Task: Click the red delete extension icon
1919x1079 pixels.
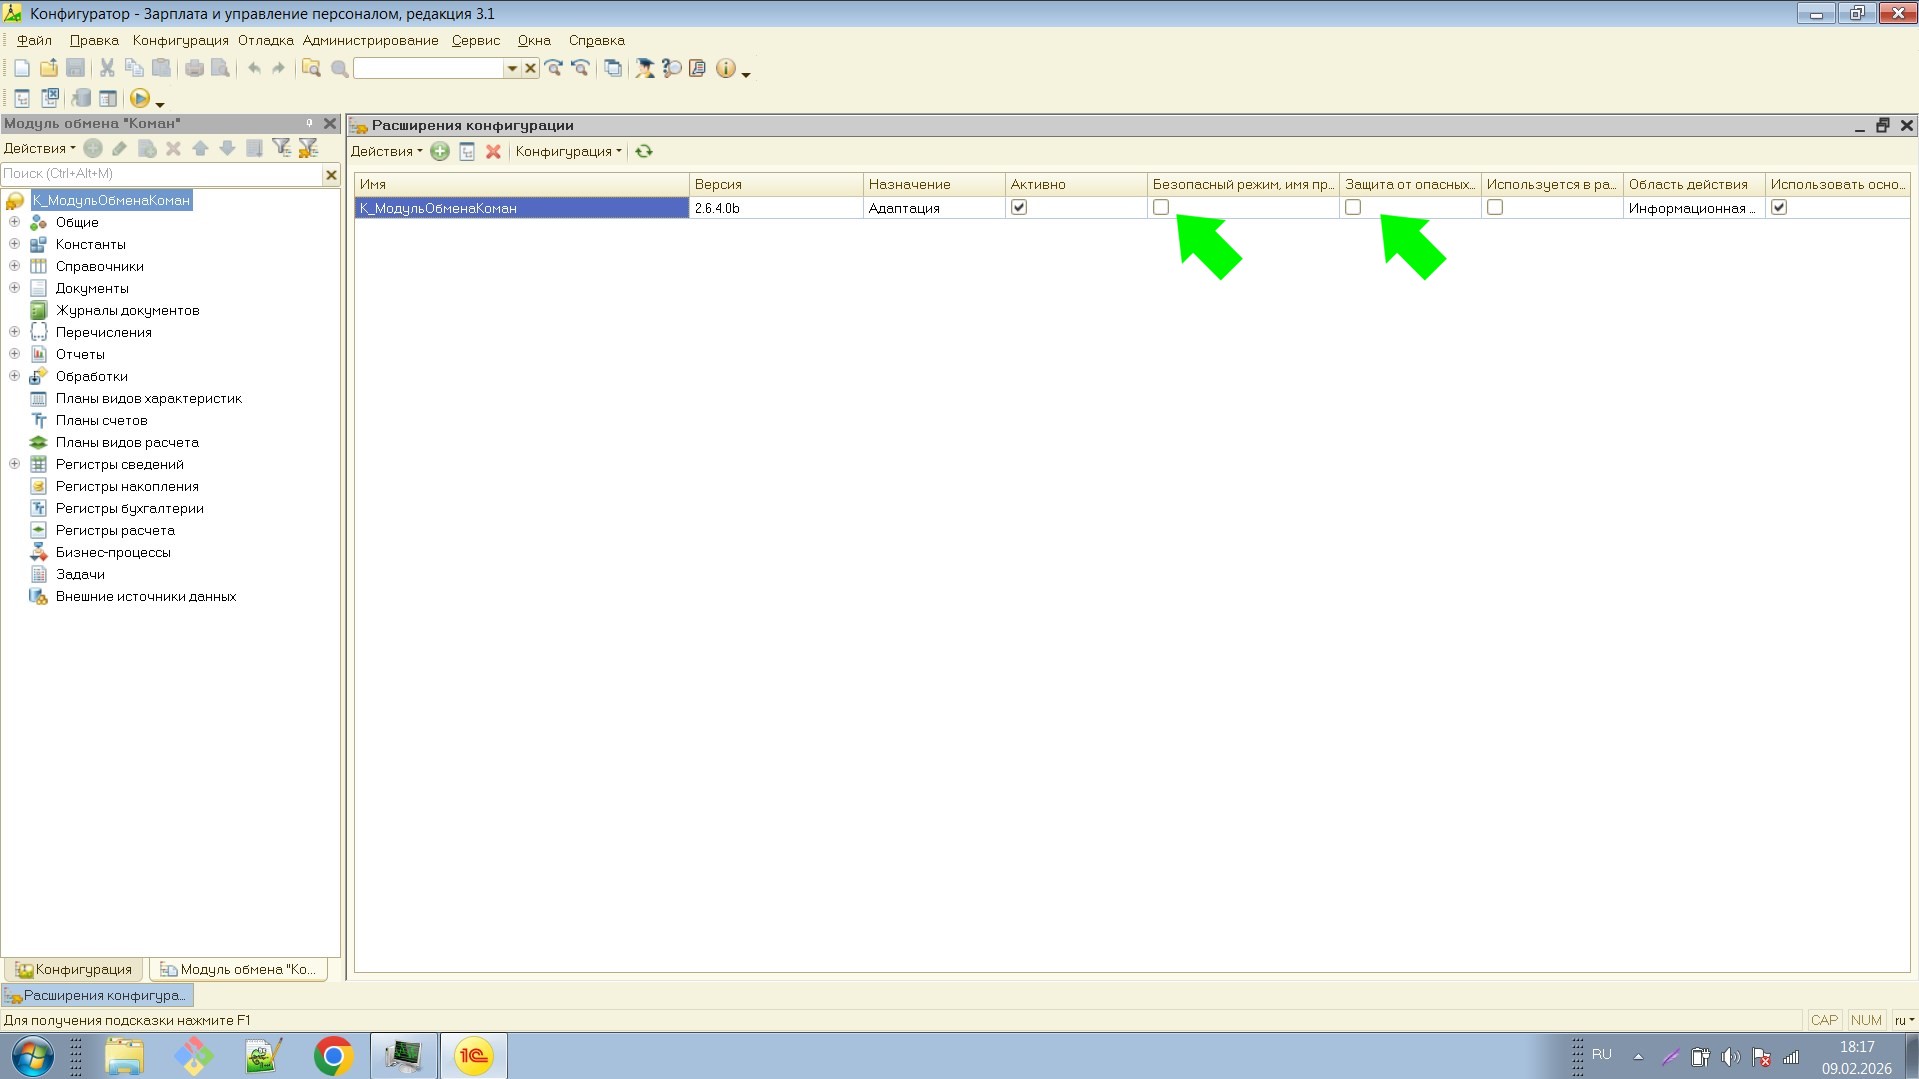Action: coord(493,152)
